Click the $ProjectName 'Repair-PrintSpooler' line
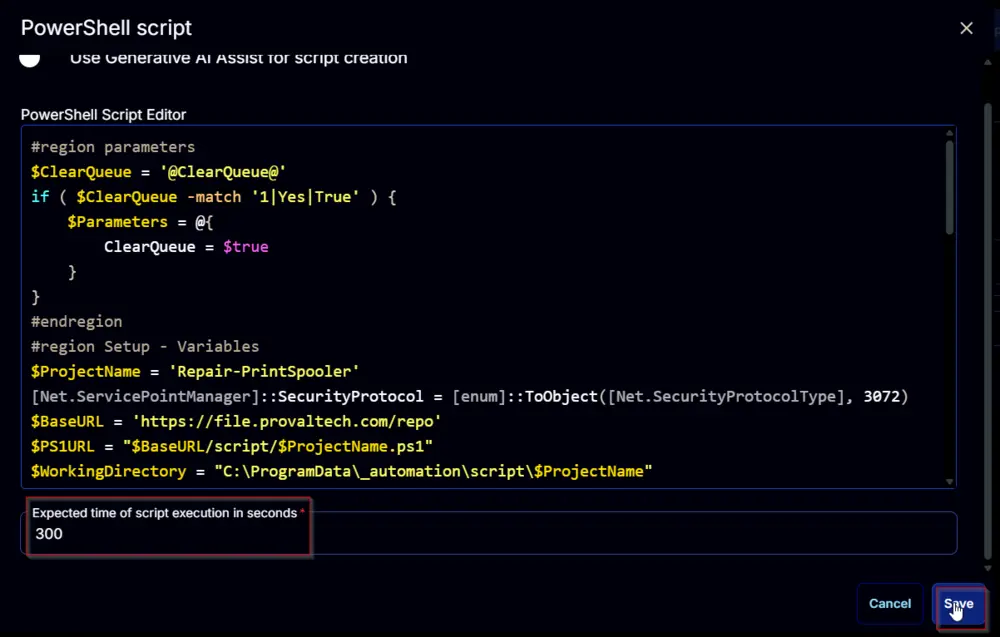1000x637 pixels. pyautogui.click(x=195, y=371)
